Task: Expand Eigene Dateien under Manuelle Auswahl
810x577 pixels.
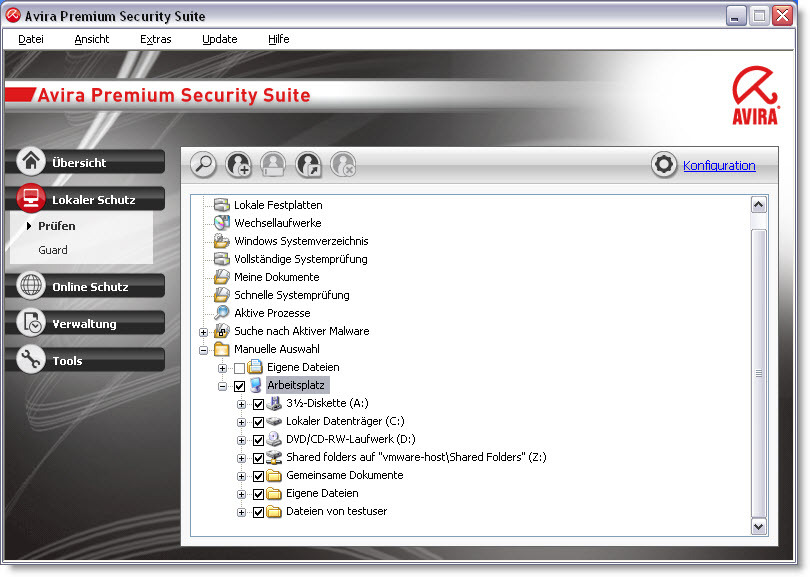Action: pos(222,368)
